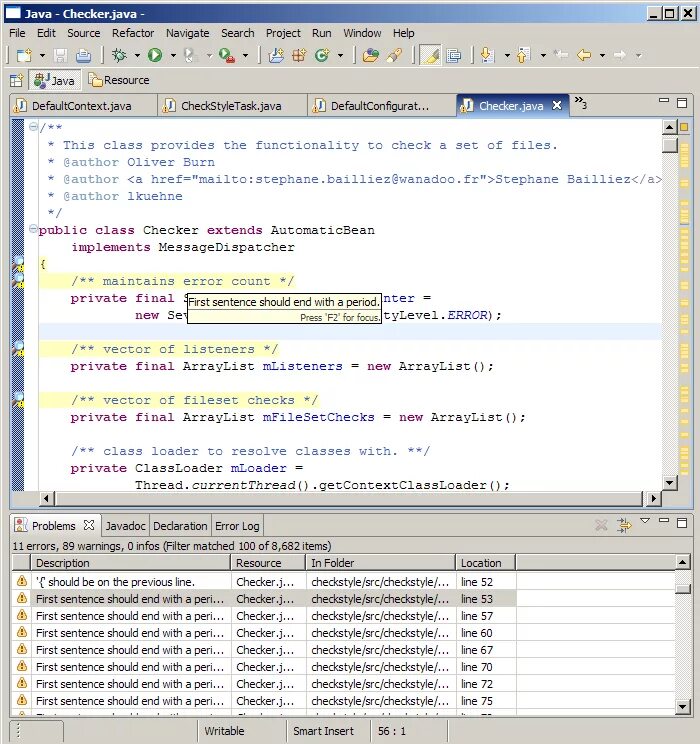The image size is (700, 744).
Task: Open the Refactor menu
Action: pos(133,33)
